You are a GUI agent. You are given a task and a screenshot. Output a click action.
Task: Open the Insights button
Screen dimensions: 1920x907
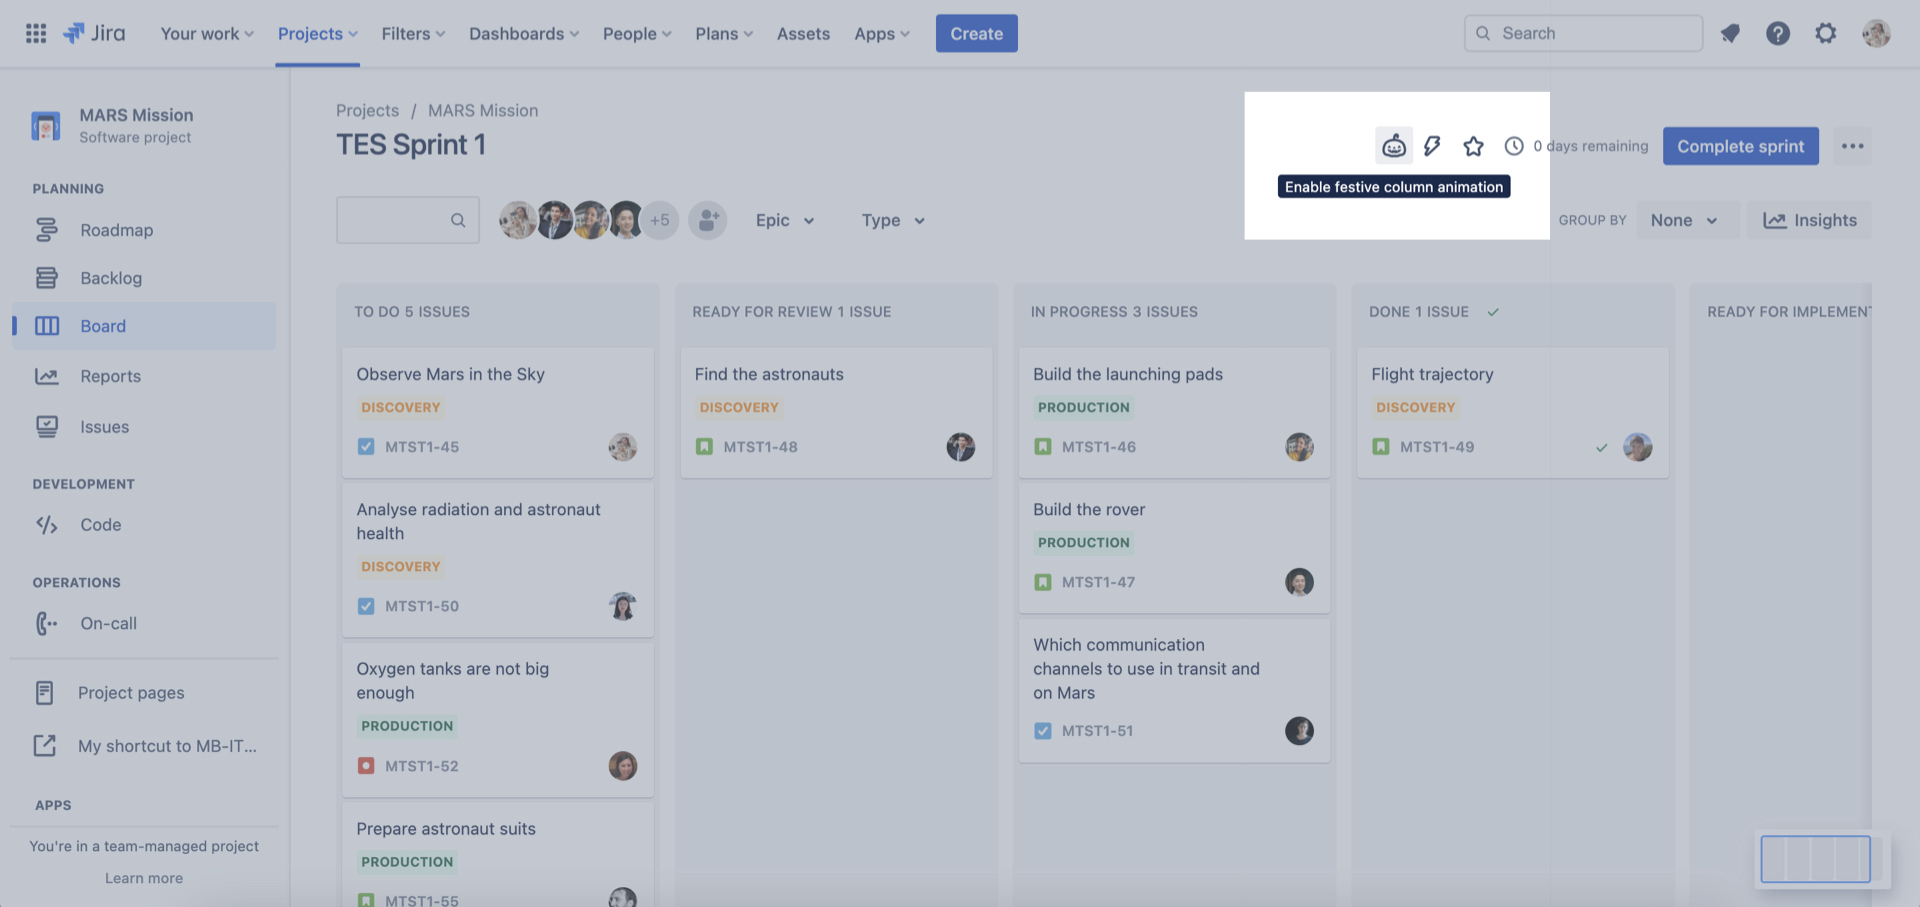[x=1809, y=220]
